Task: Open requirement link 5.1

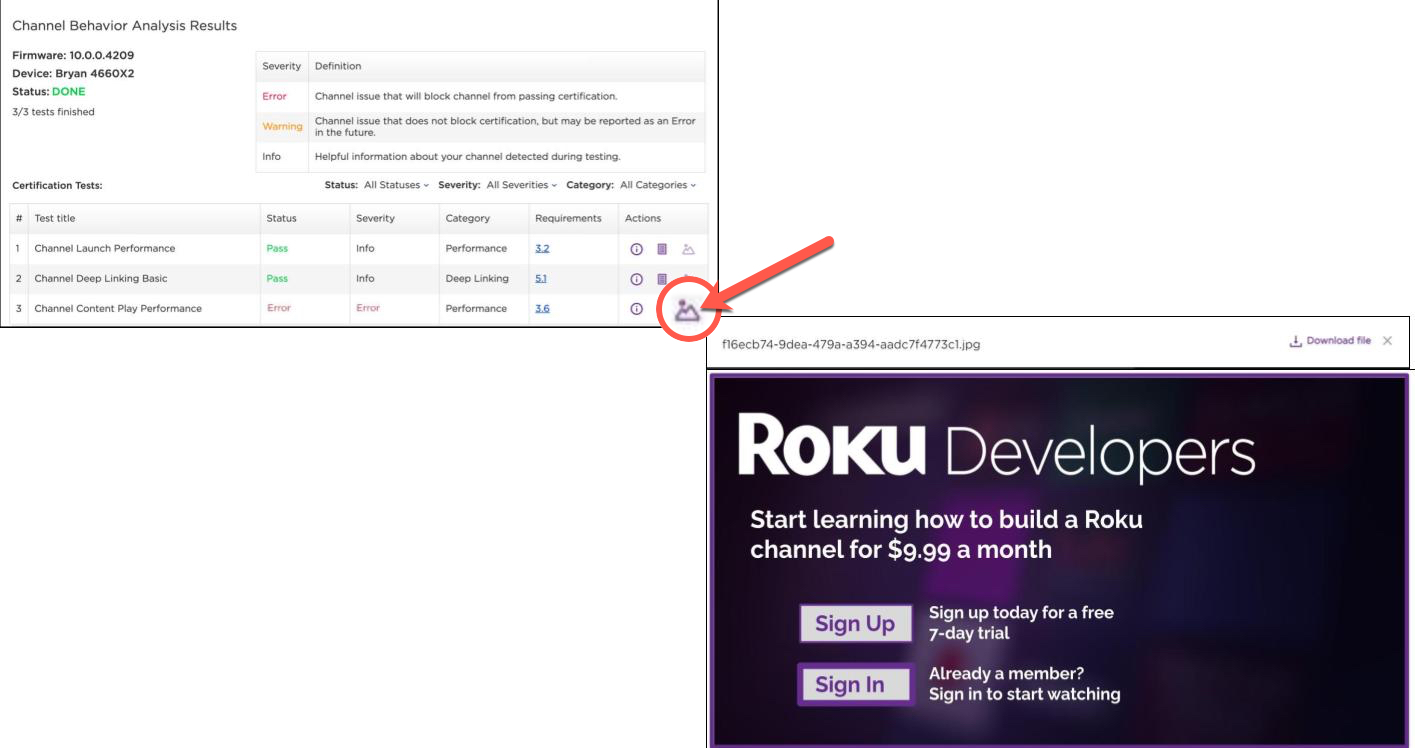Action: (541, 278)
